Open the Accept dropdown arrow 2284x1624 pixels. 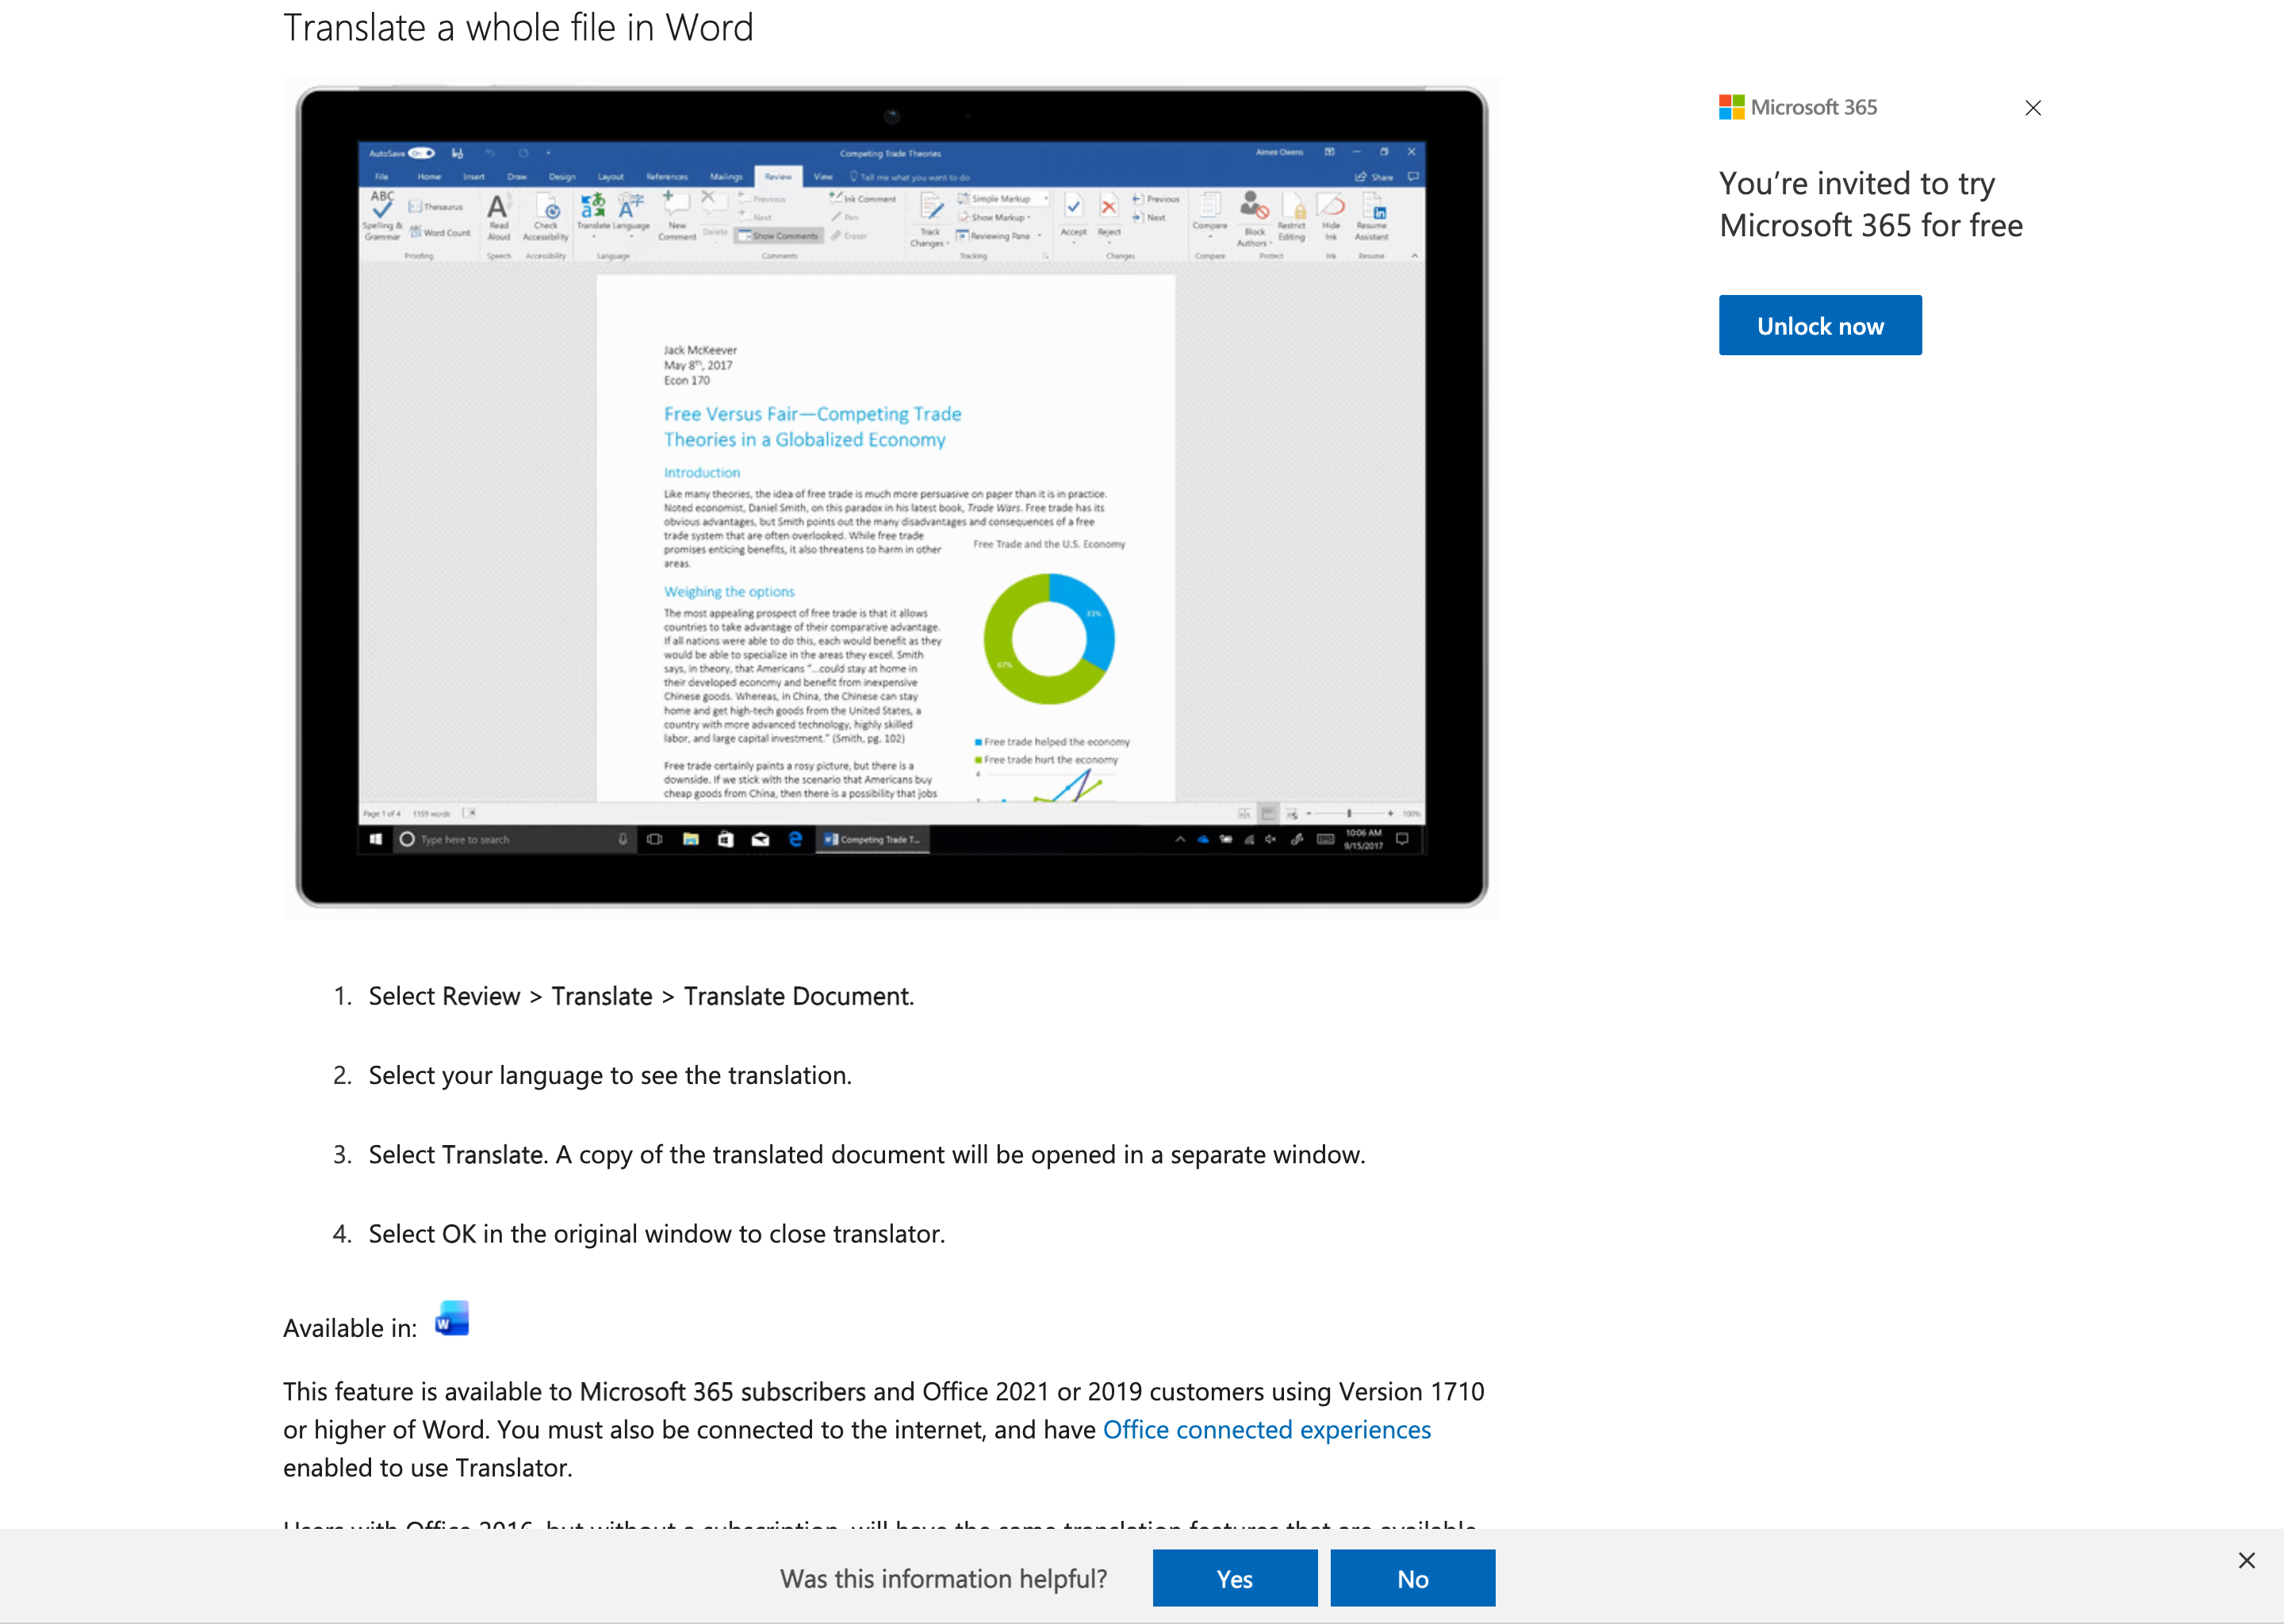pyautogui.click(x=1074, y=240)
